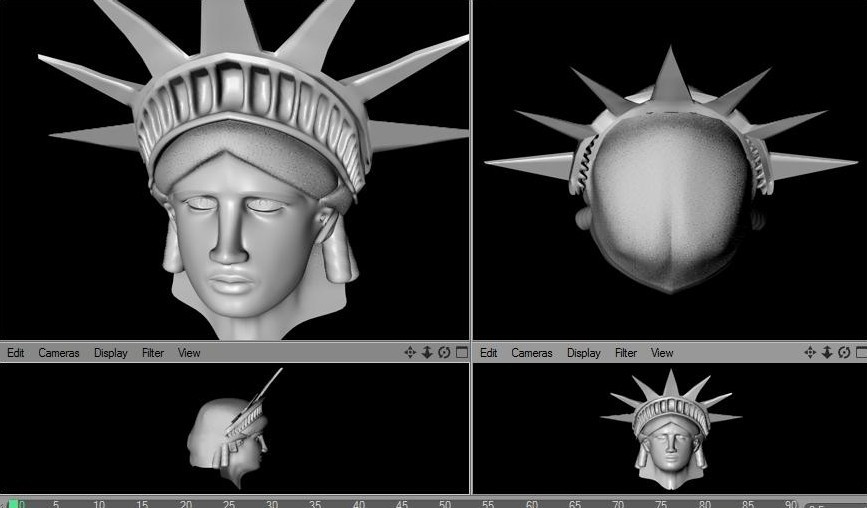Click the move-camera icon of the small front-view viewport
The height and width of the screenshot is (508, 867).
click(x=810, y=352)
